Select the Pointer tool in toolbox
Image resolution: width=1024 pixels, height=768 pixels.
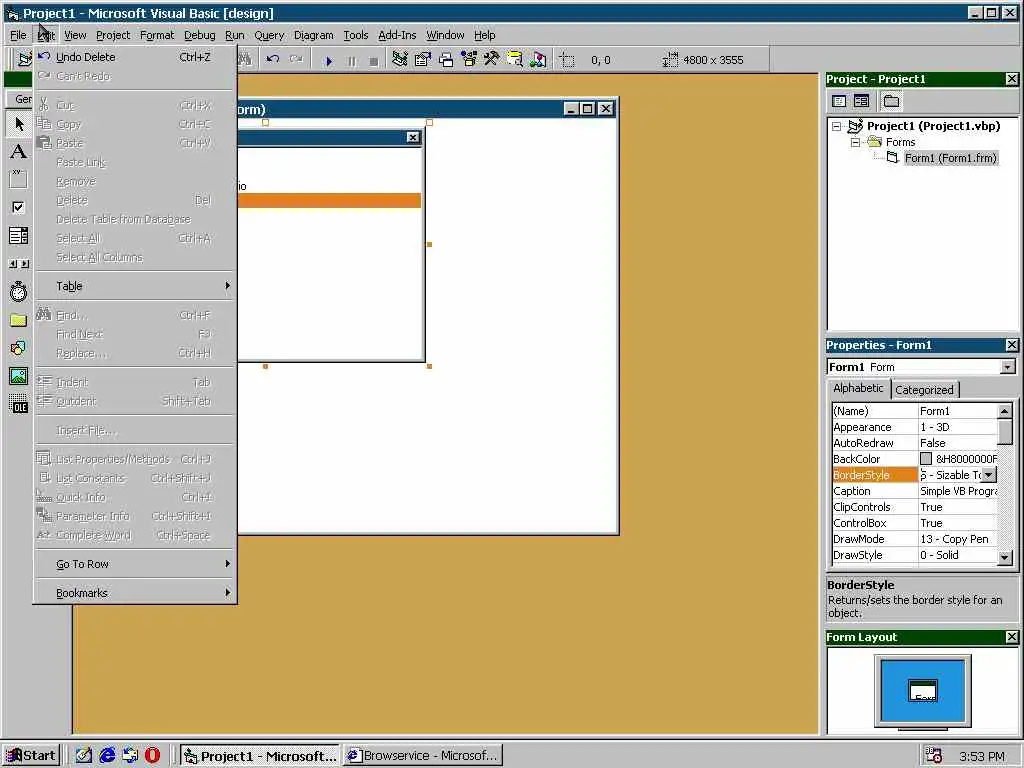click(18, 123)
